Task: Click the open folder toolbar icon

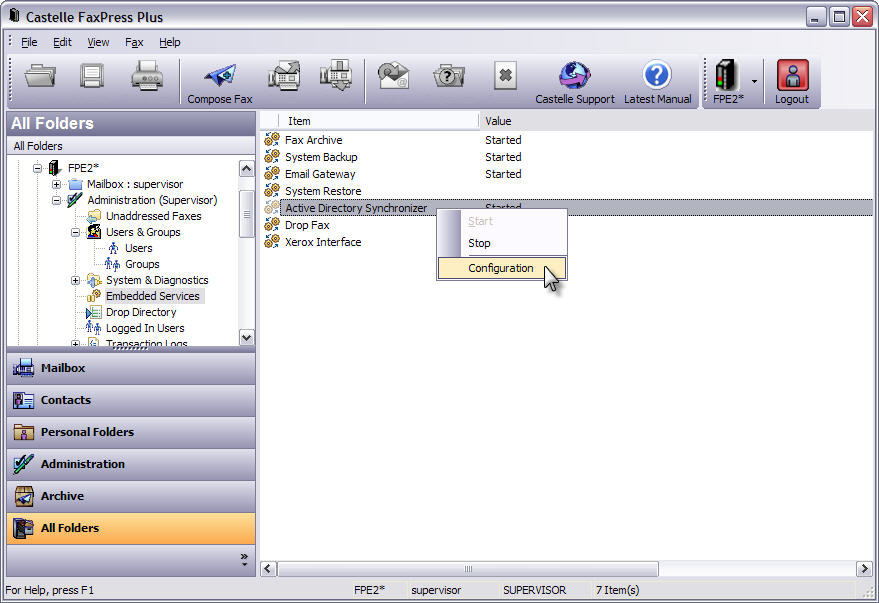Action: [41, 76]
